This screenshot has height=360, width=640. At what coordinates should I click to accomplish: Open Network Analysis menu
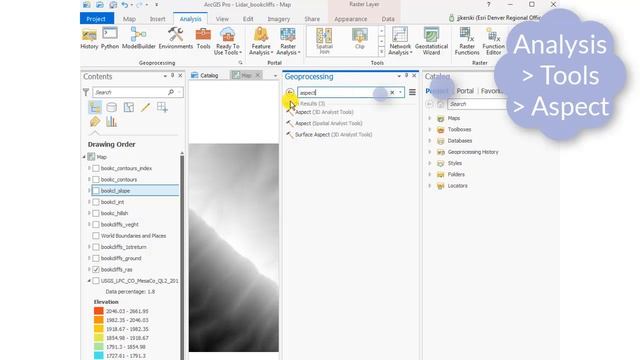(x=400, y=41)
